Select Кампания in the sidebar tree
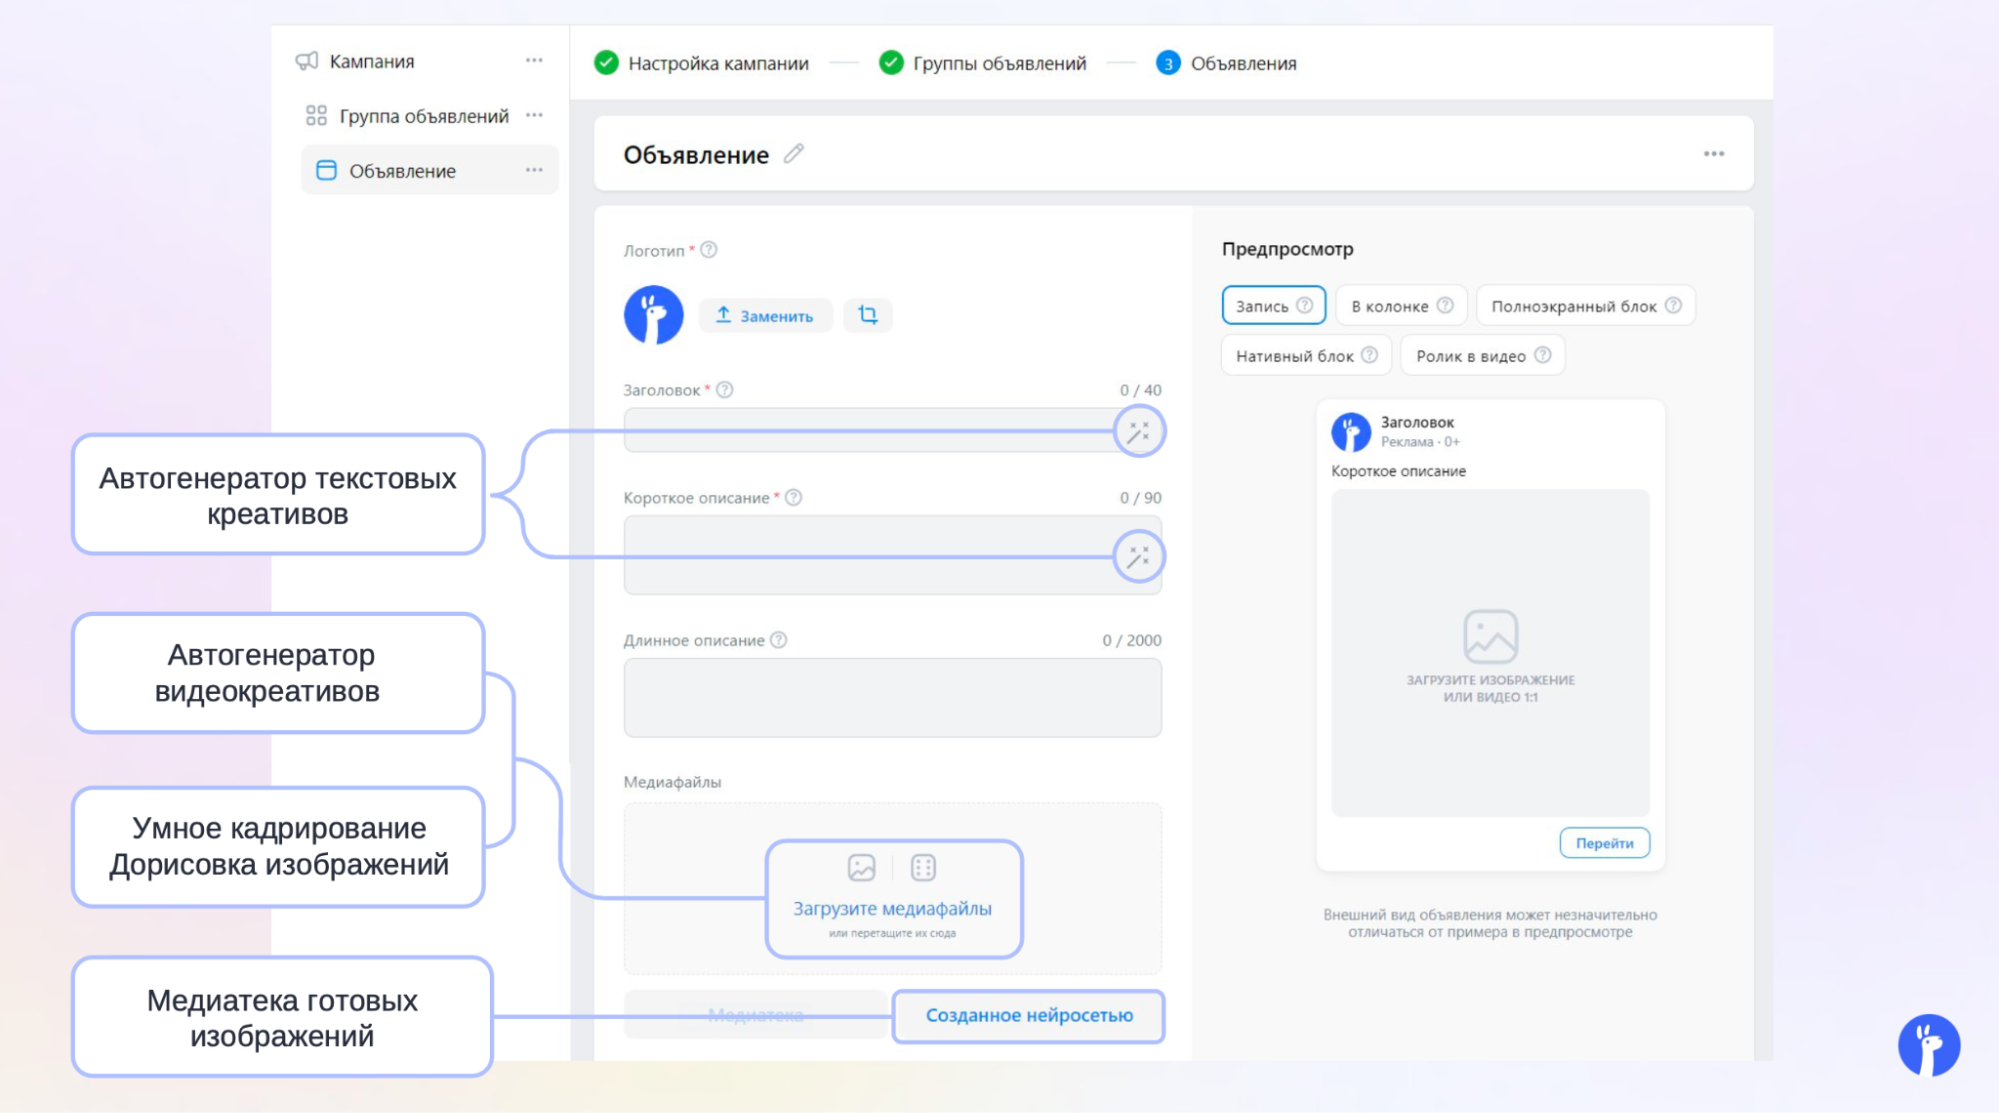 click(x=372, y=61)
